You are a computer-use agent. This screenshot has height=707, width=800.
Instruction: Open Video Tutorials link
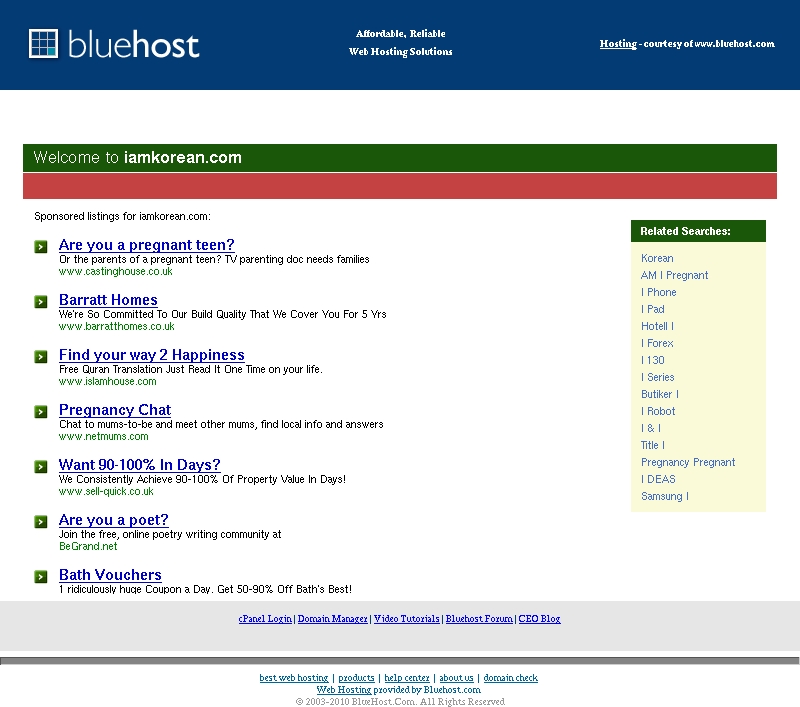pos(407,619)
